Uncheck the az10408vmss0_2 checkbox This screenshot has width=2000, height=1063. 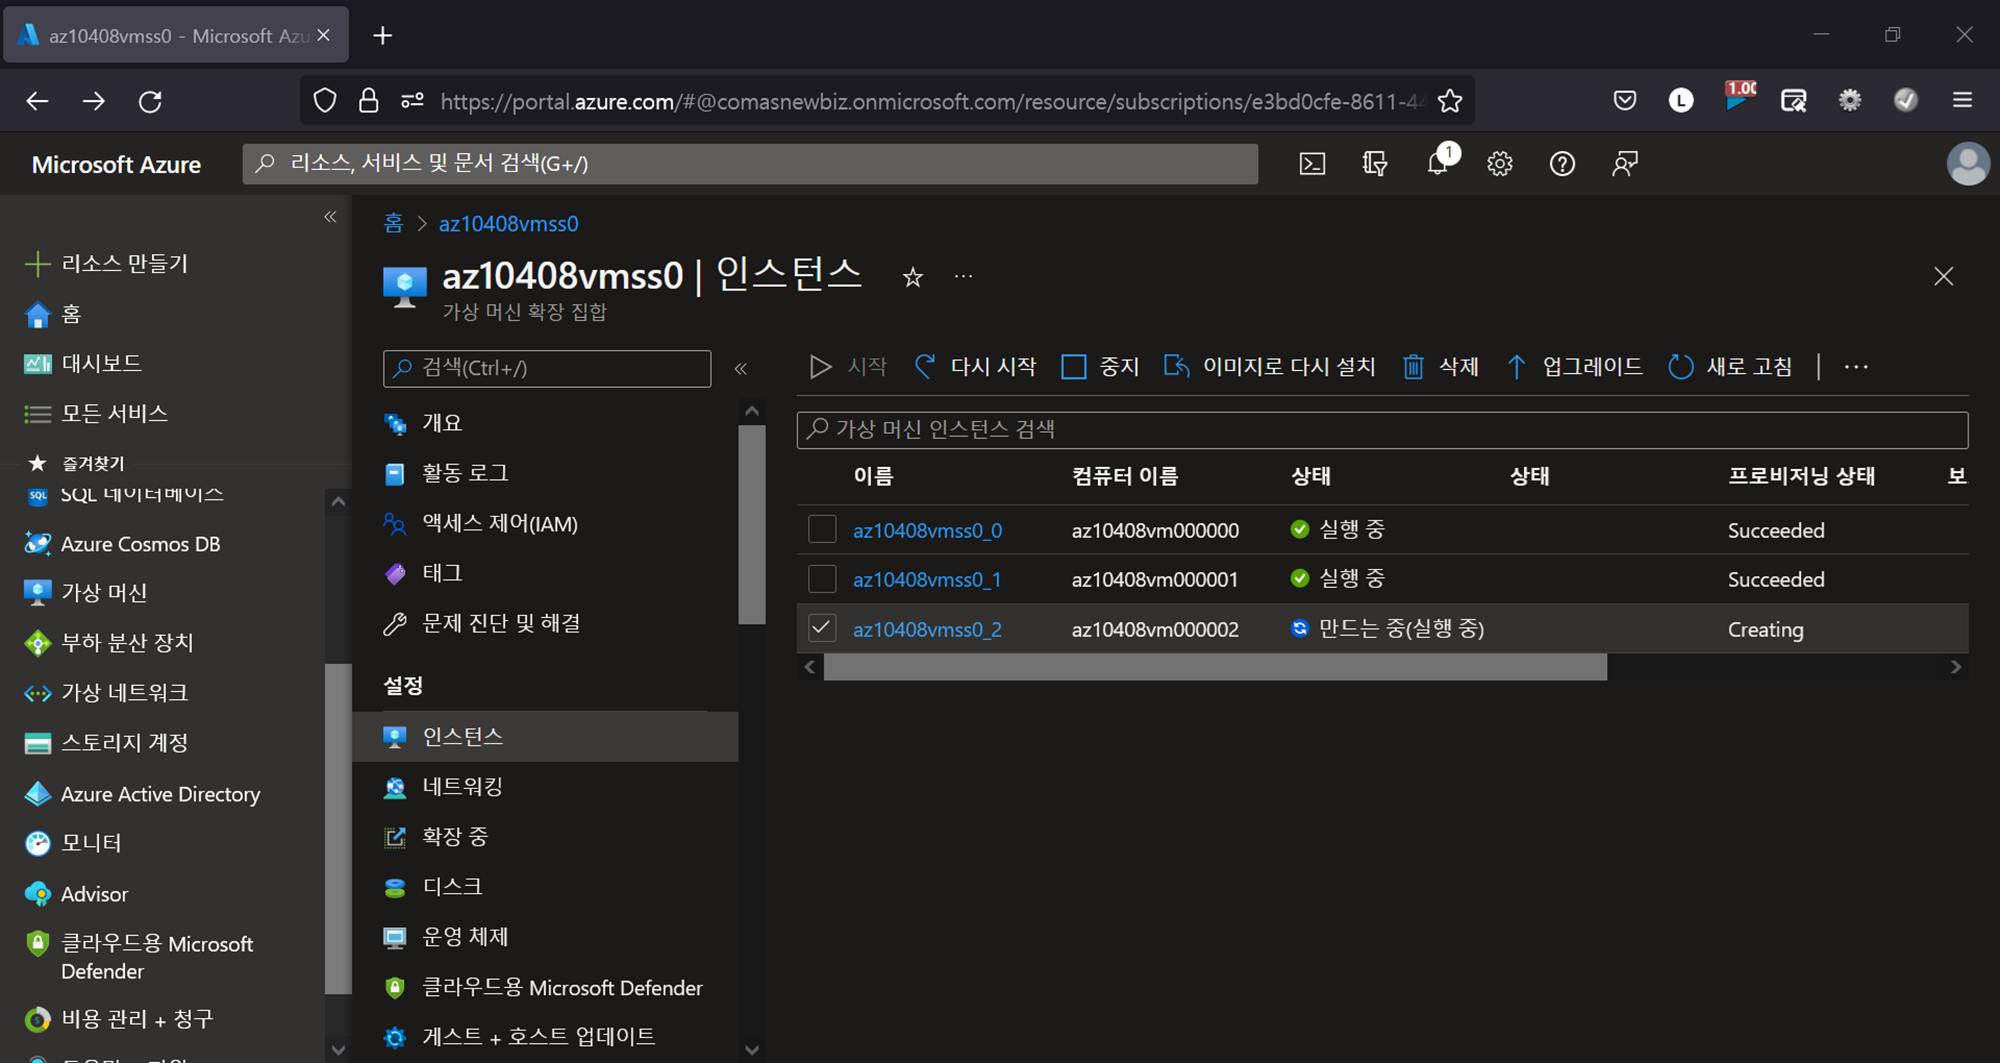[822, 628]
